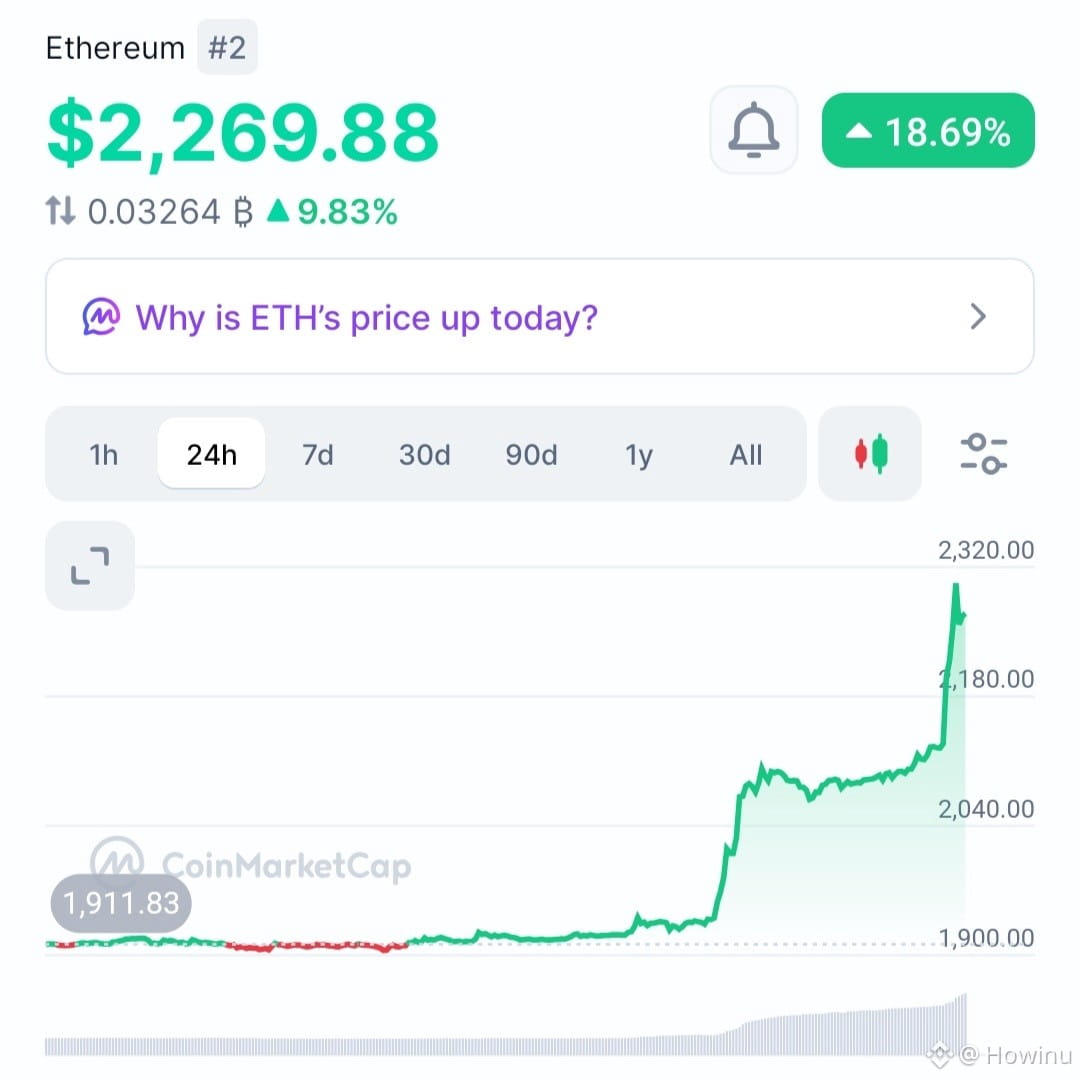Toggle the ETH/BTC swap arrows icon
This screenshot has height=1080, width=1080.
(x=60, y=211)
